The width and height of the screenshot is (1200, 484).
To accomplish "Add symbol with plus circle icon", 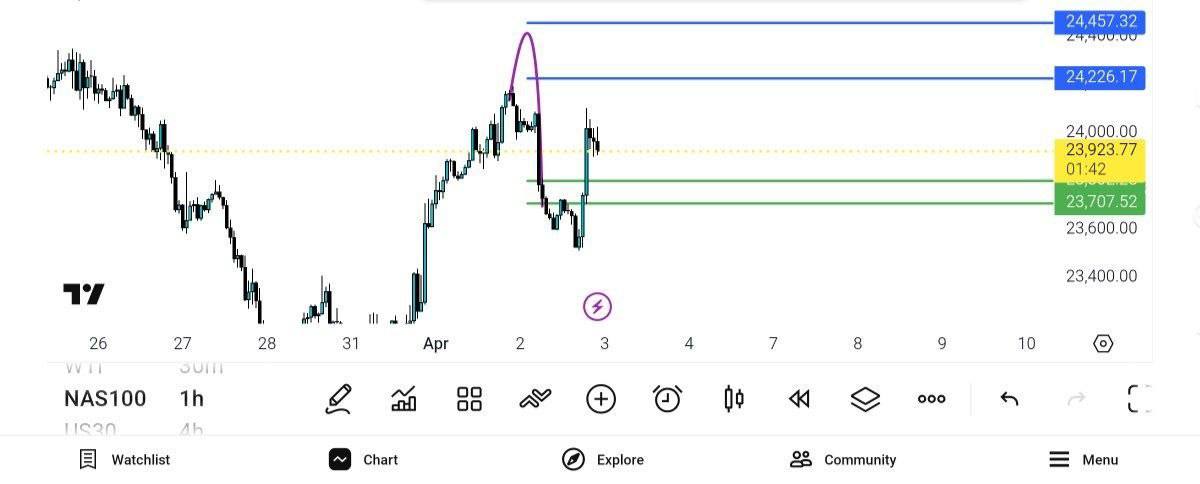I will pos(600,399).
